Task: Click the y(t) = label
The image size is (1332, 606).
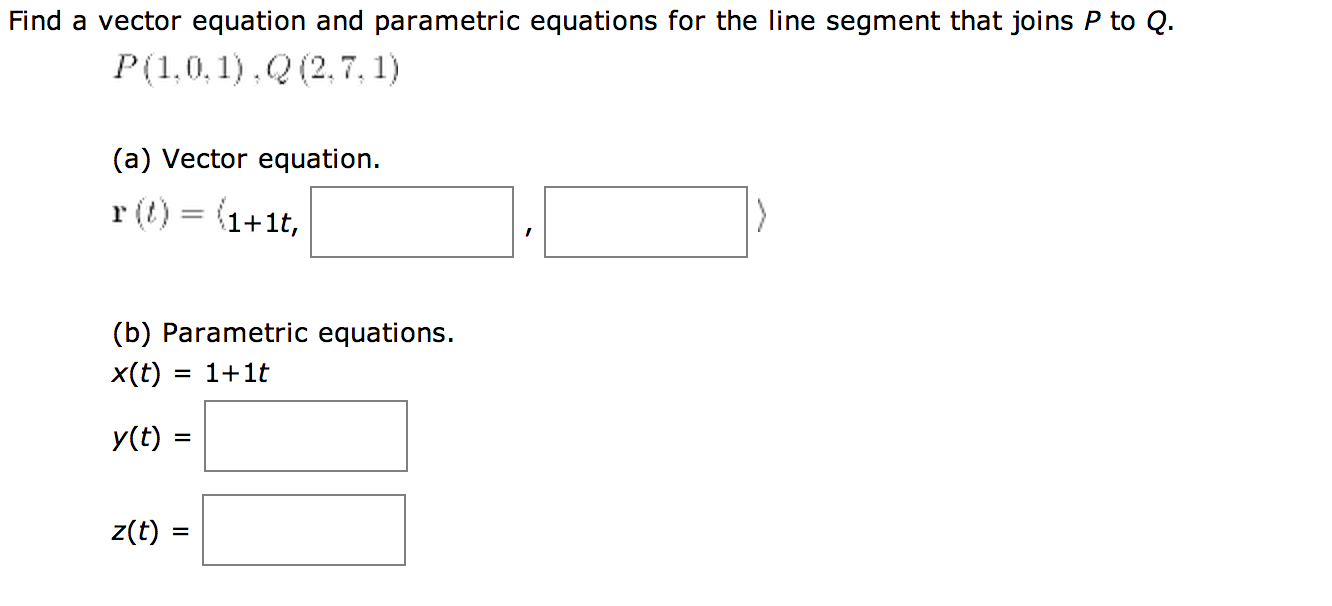Action: [x=146, y=437]
